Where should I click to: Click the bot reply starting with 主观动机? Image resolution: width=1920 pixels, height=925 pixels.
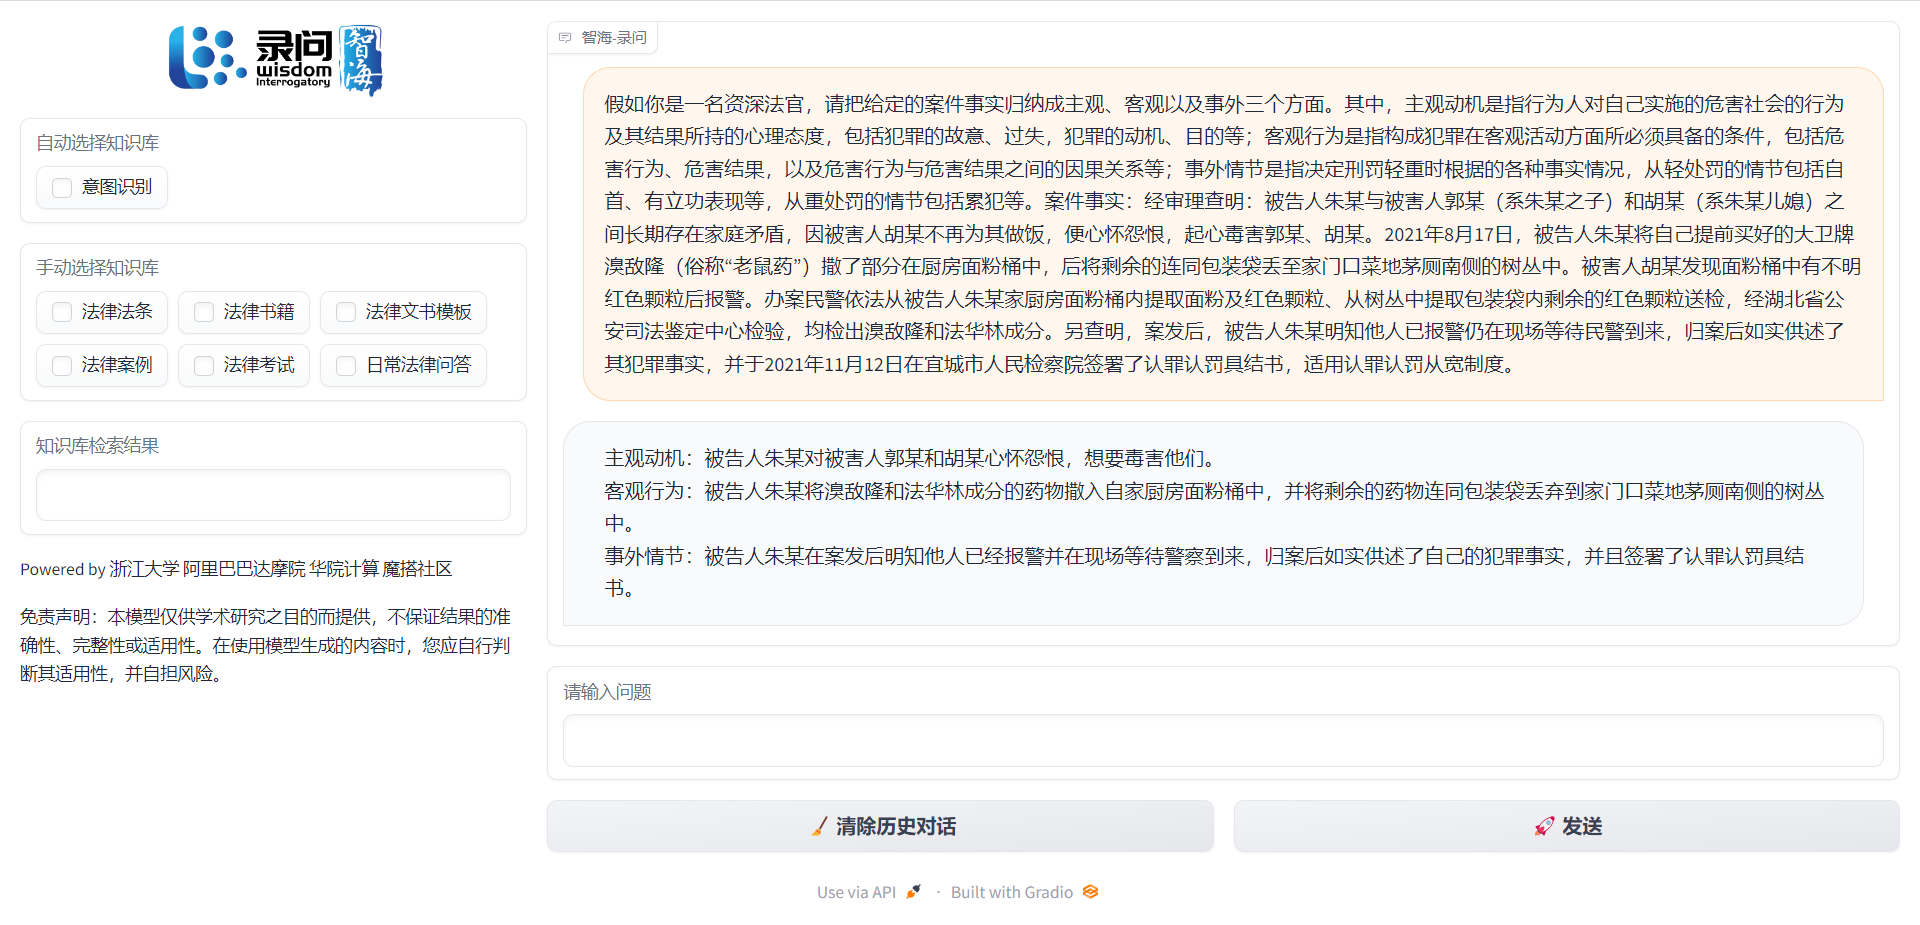point(1212,523)
